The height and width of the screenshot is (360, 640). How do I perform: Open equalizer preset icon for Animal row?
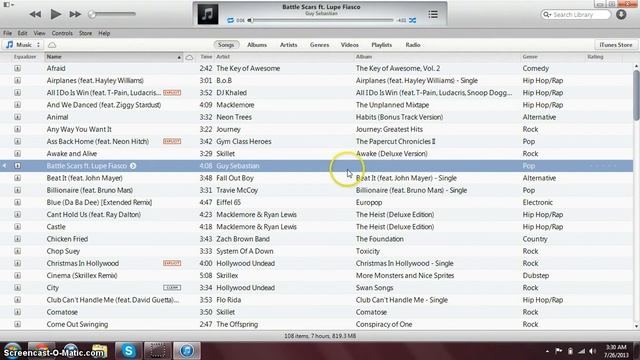(x=18, y=117)
